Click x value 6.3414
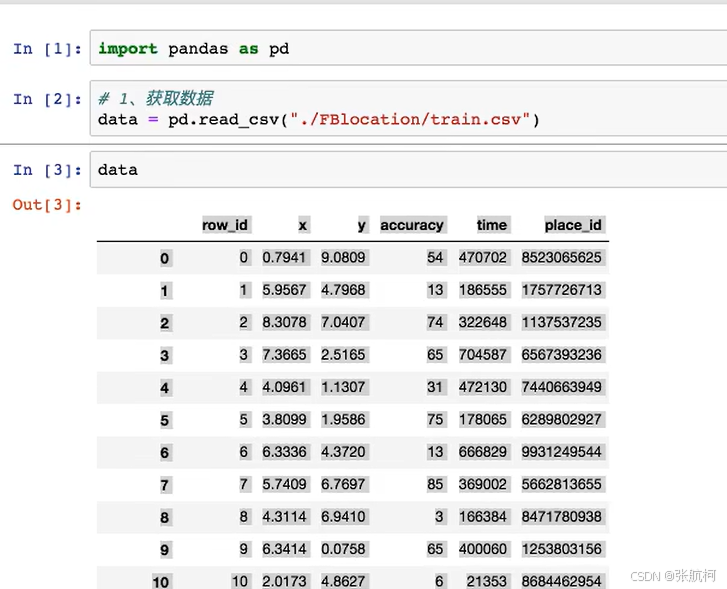The width and height of the screenshot is (727, 589). click(x=285, y=549)
